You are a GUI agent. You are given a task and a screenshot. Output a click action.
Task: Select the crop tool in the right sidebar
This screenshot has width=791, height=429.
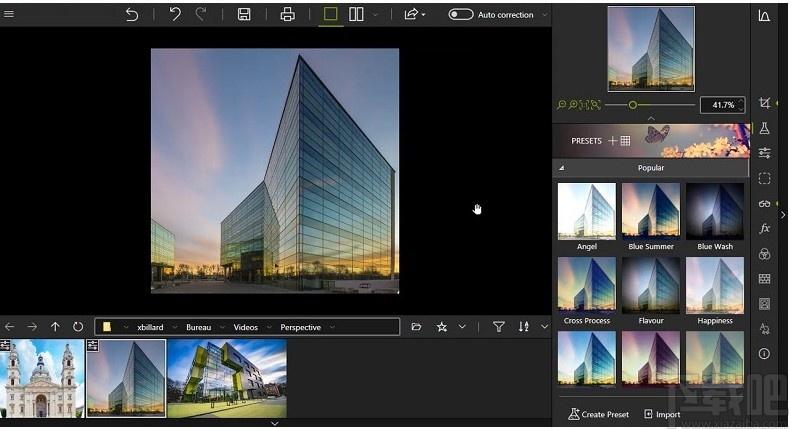(765, 104)
